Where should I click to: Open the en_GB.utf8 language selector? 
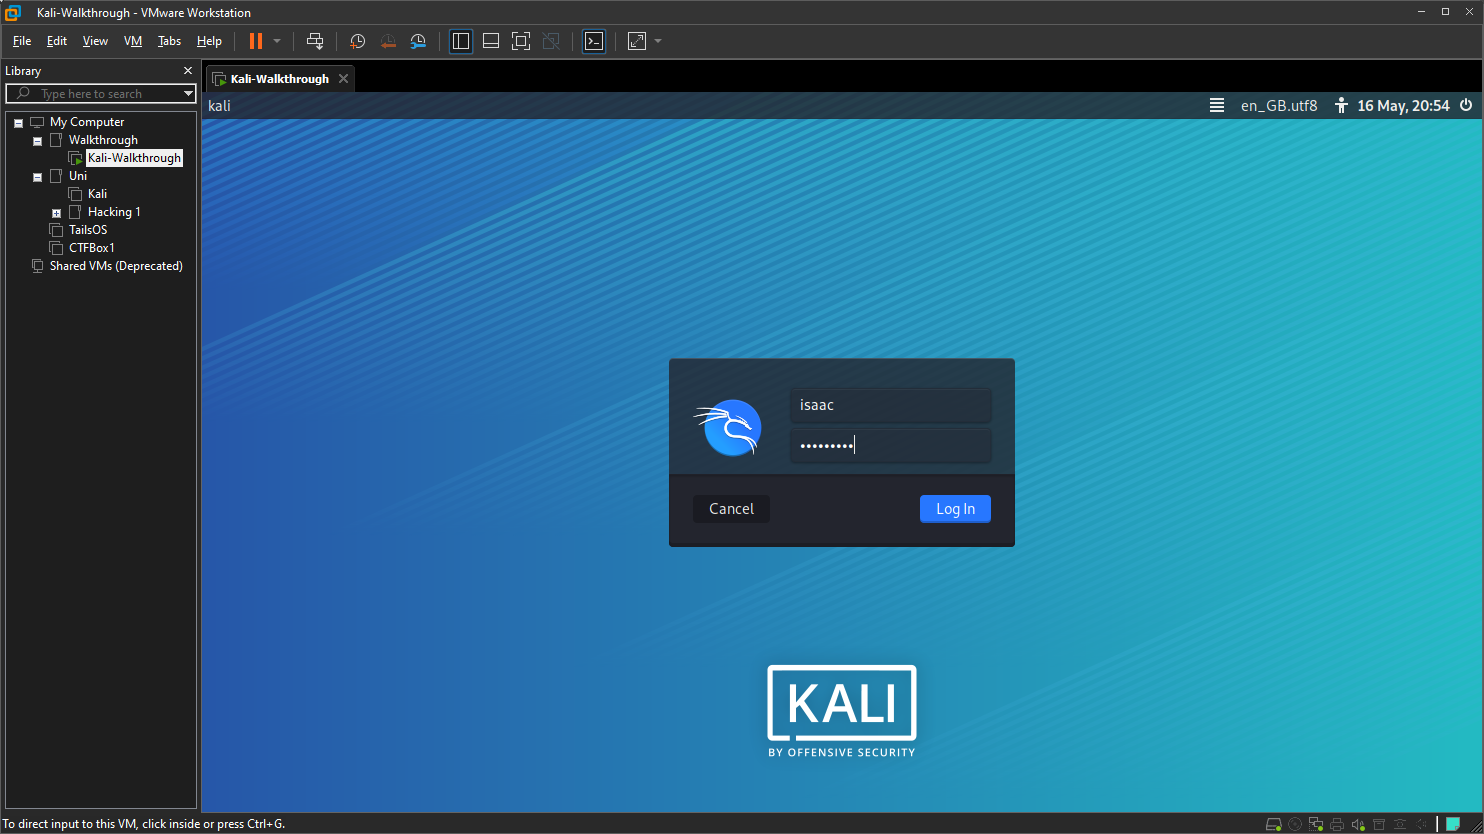point(1279,105)
